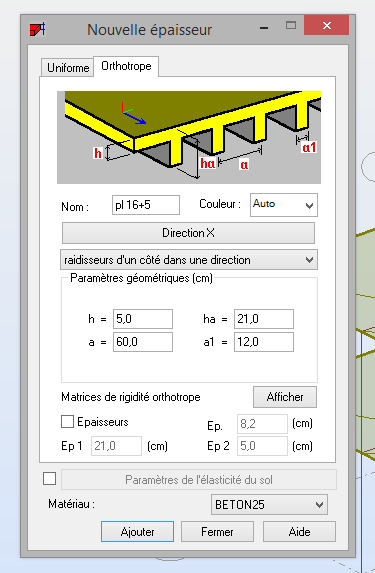Expand the stiffener type dropdown

(x=189, y=260)
